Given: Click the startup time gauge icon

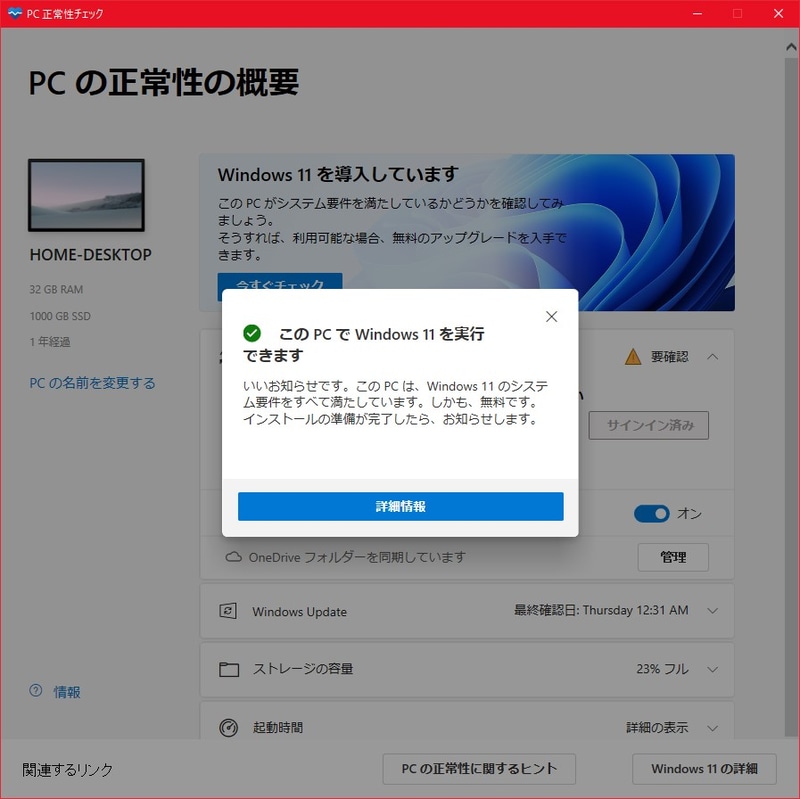Looking at the screenshot, I should (x=228, y=727).
